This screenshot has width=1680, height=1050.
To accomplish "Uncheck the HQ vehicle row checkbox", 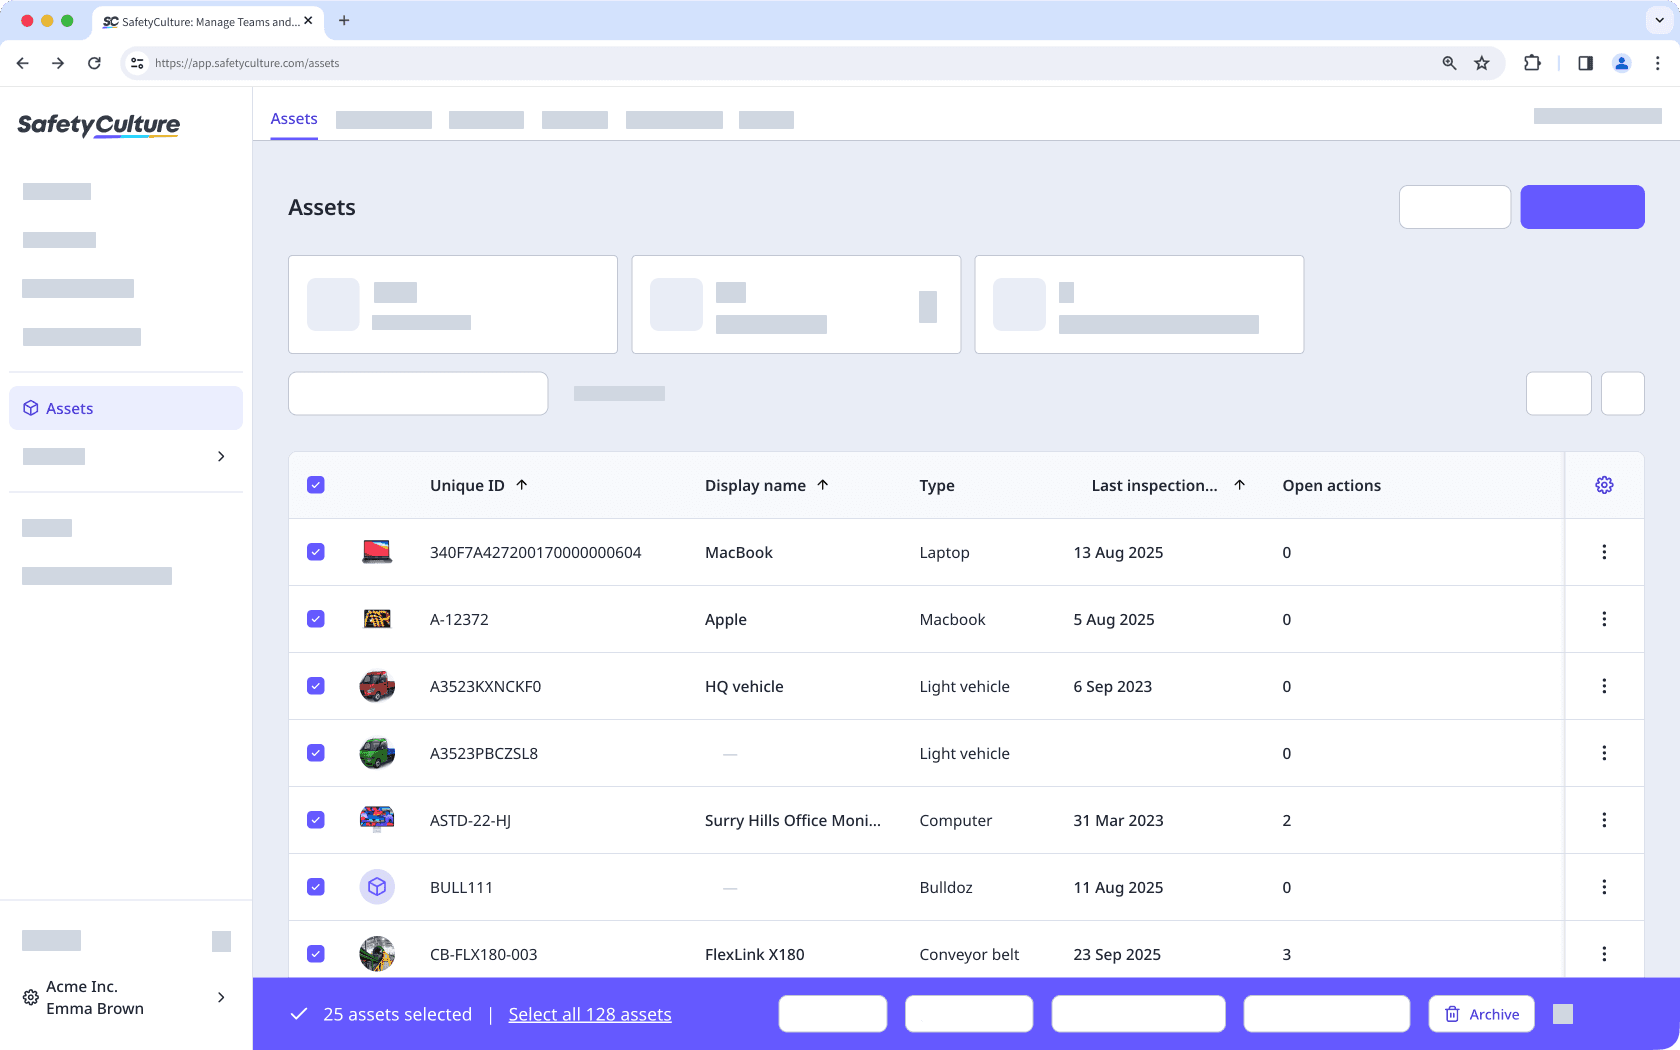I will pos(316,686).
